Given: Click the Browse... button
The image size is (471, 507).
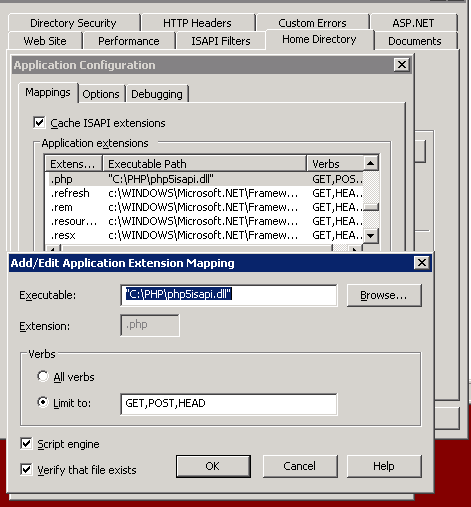Looking at the screenshot, I should coord(384,295).
